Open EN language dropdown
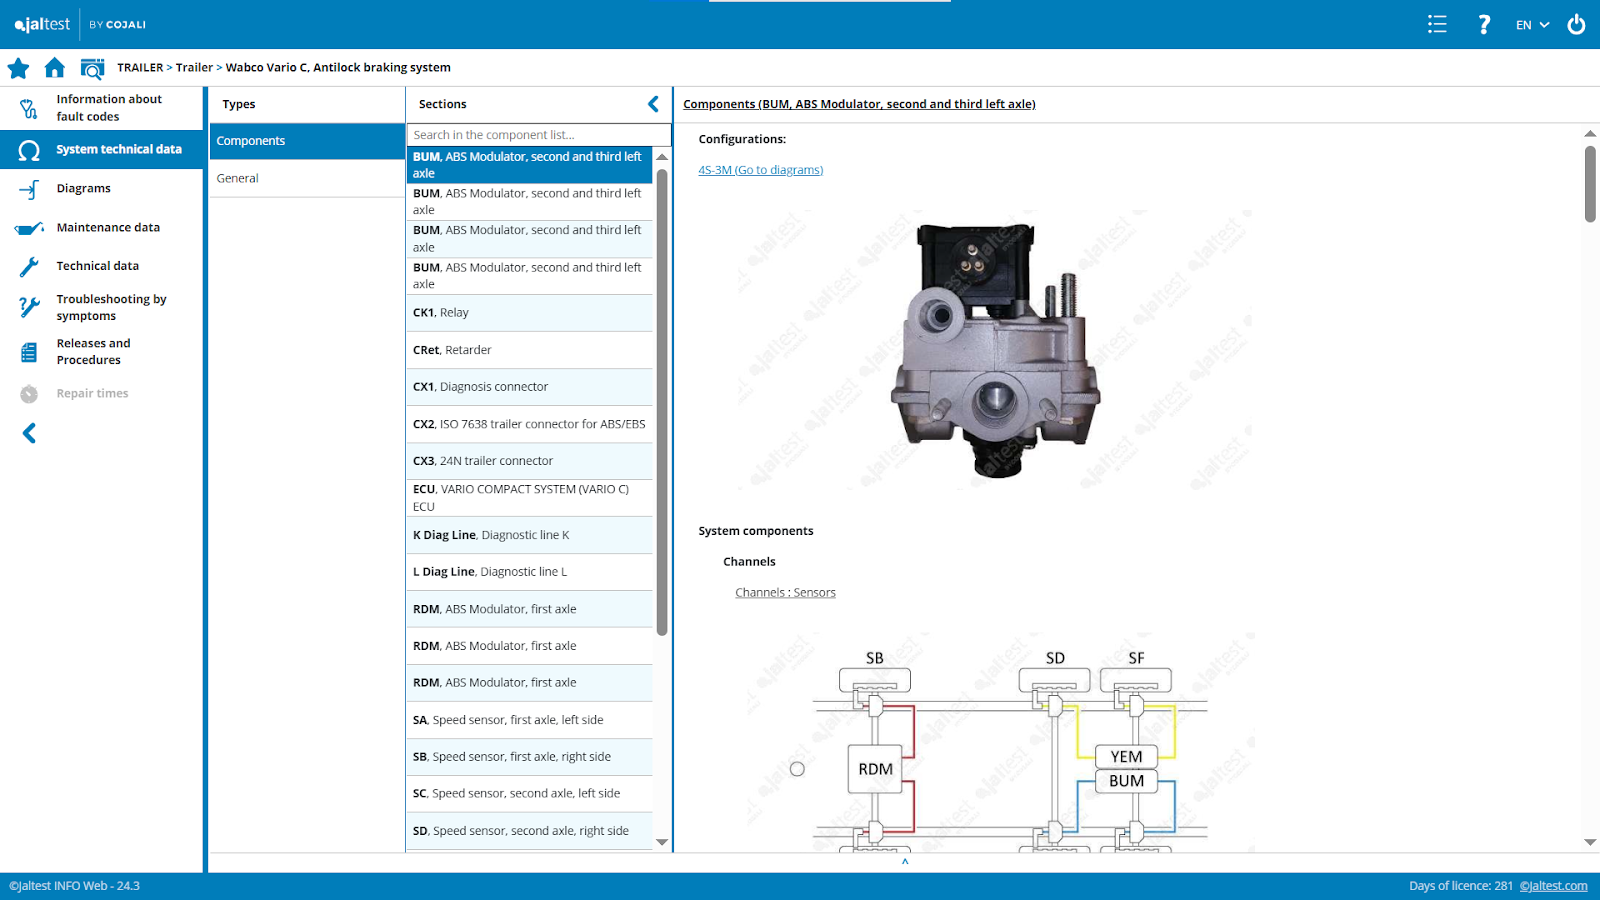This screenshot has height=900, width=1600. 1532,25
